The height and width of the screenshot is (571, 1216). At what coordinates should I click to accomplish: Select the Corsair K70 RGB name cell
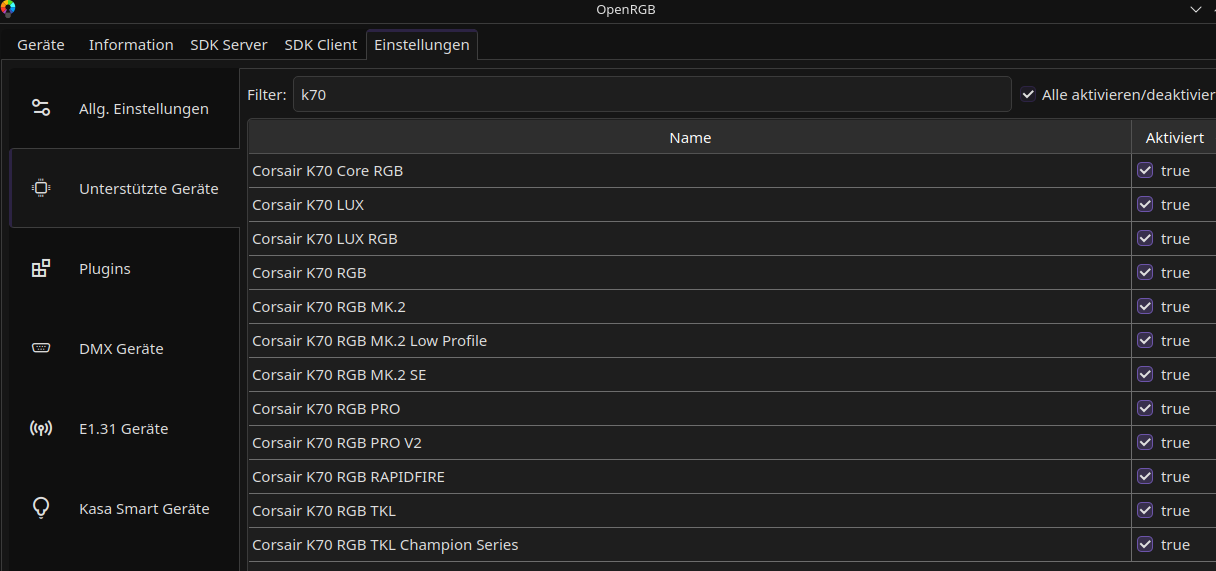(690, 272)
